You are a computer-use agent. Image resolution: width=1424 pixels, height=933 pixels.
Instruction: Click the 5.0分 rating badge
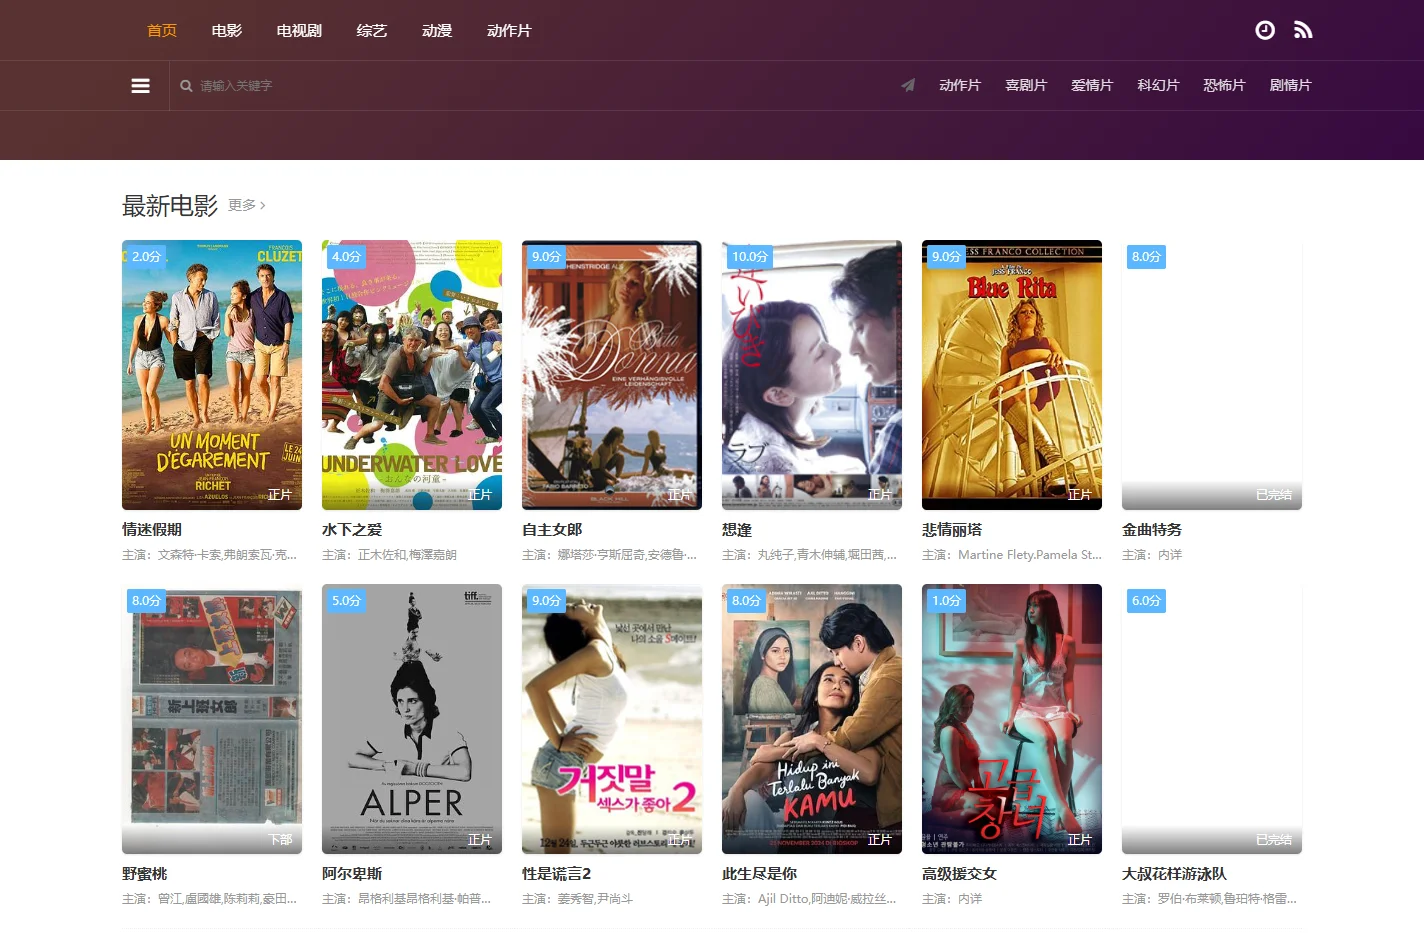(x=346, y=601)
